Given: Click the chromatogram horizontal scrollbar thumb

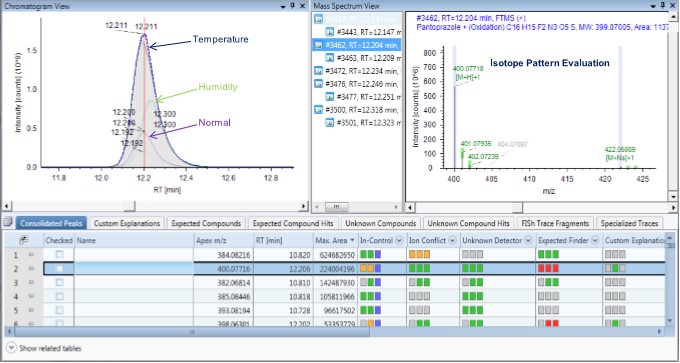Looking at the screenshot, I should click(129, 206).
